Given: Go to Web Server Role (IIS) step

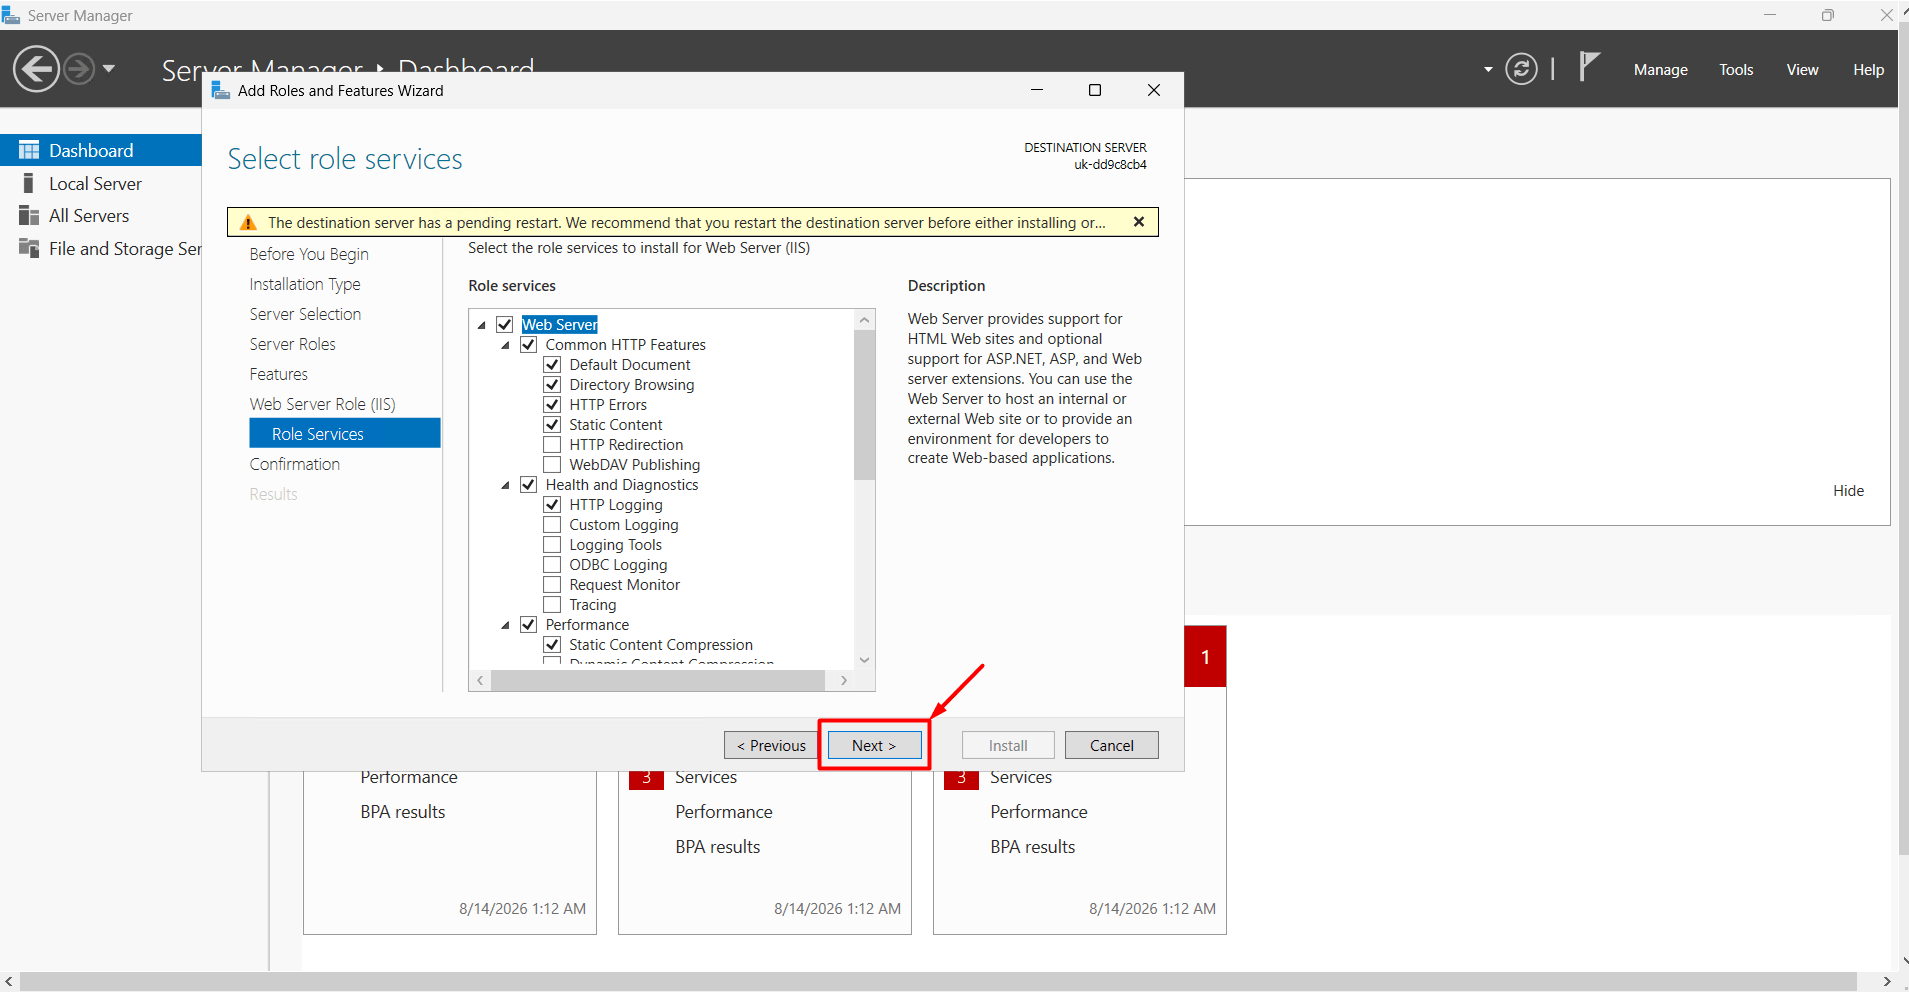Looking at the screenshot, I should coord(323,404).
